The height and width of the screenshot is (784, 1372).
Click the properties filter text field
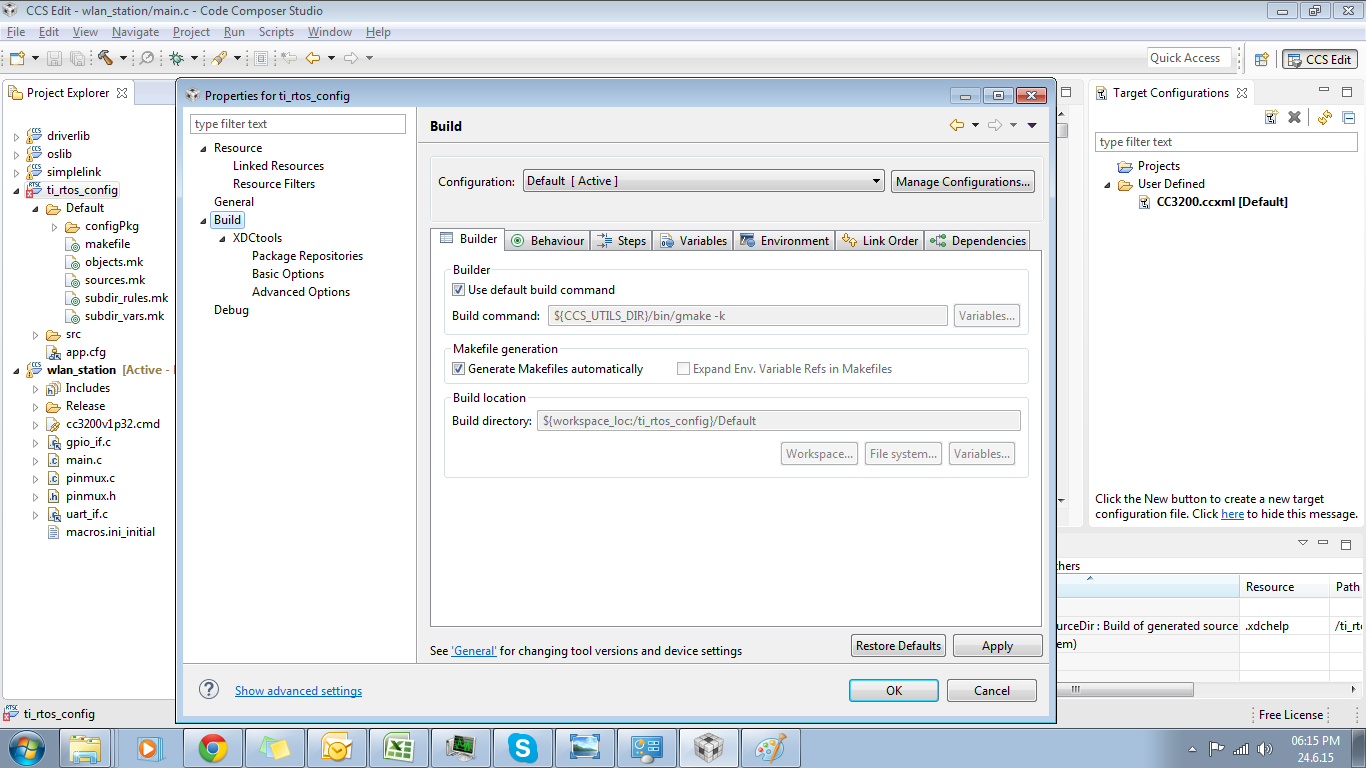pyautogui.click(x=298, y=124)
